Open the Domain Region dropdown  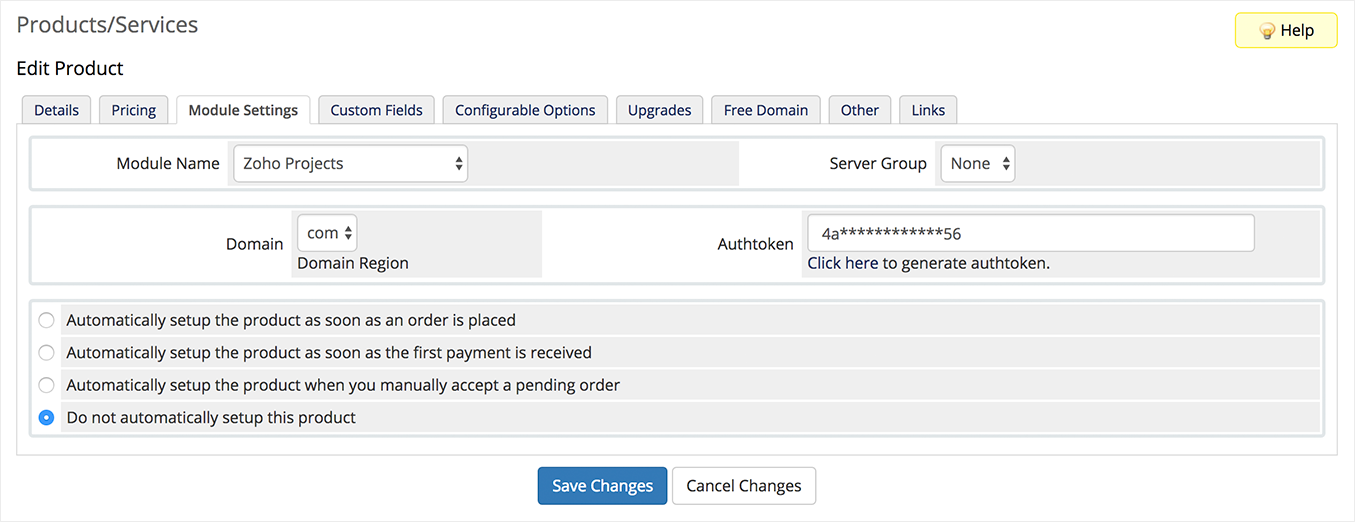[x=327, y=233]
